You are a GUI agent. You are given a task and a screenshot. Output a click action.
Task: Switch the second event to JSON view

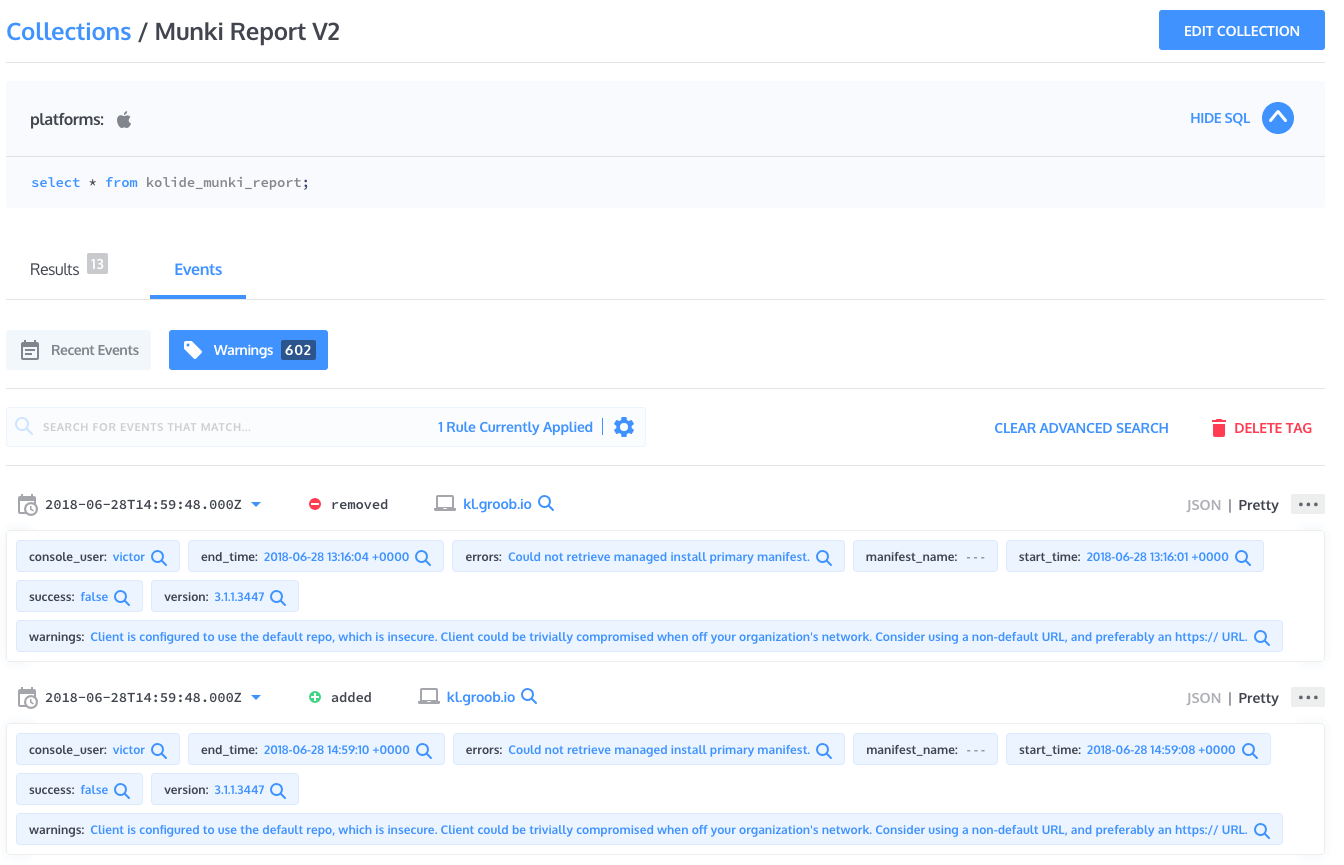click(x=1203, y=697)
